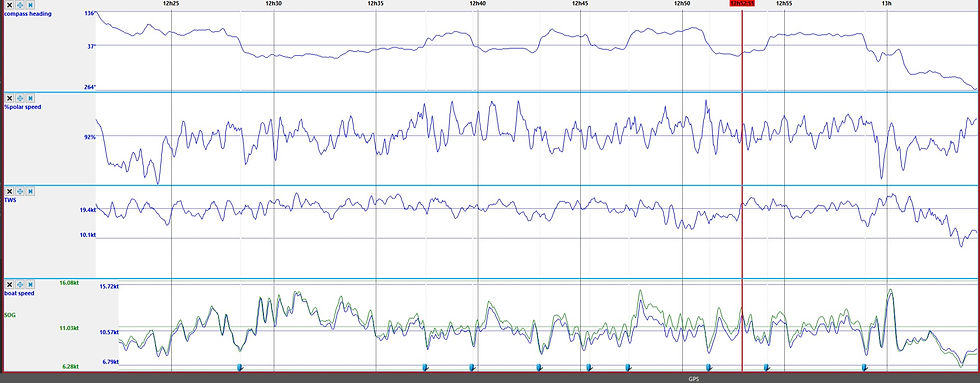Click the green 6.28kt SOG scale value
Screen dimensions: 980x383
click(70, 366)
